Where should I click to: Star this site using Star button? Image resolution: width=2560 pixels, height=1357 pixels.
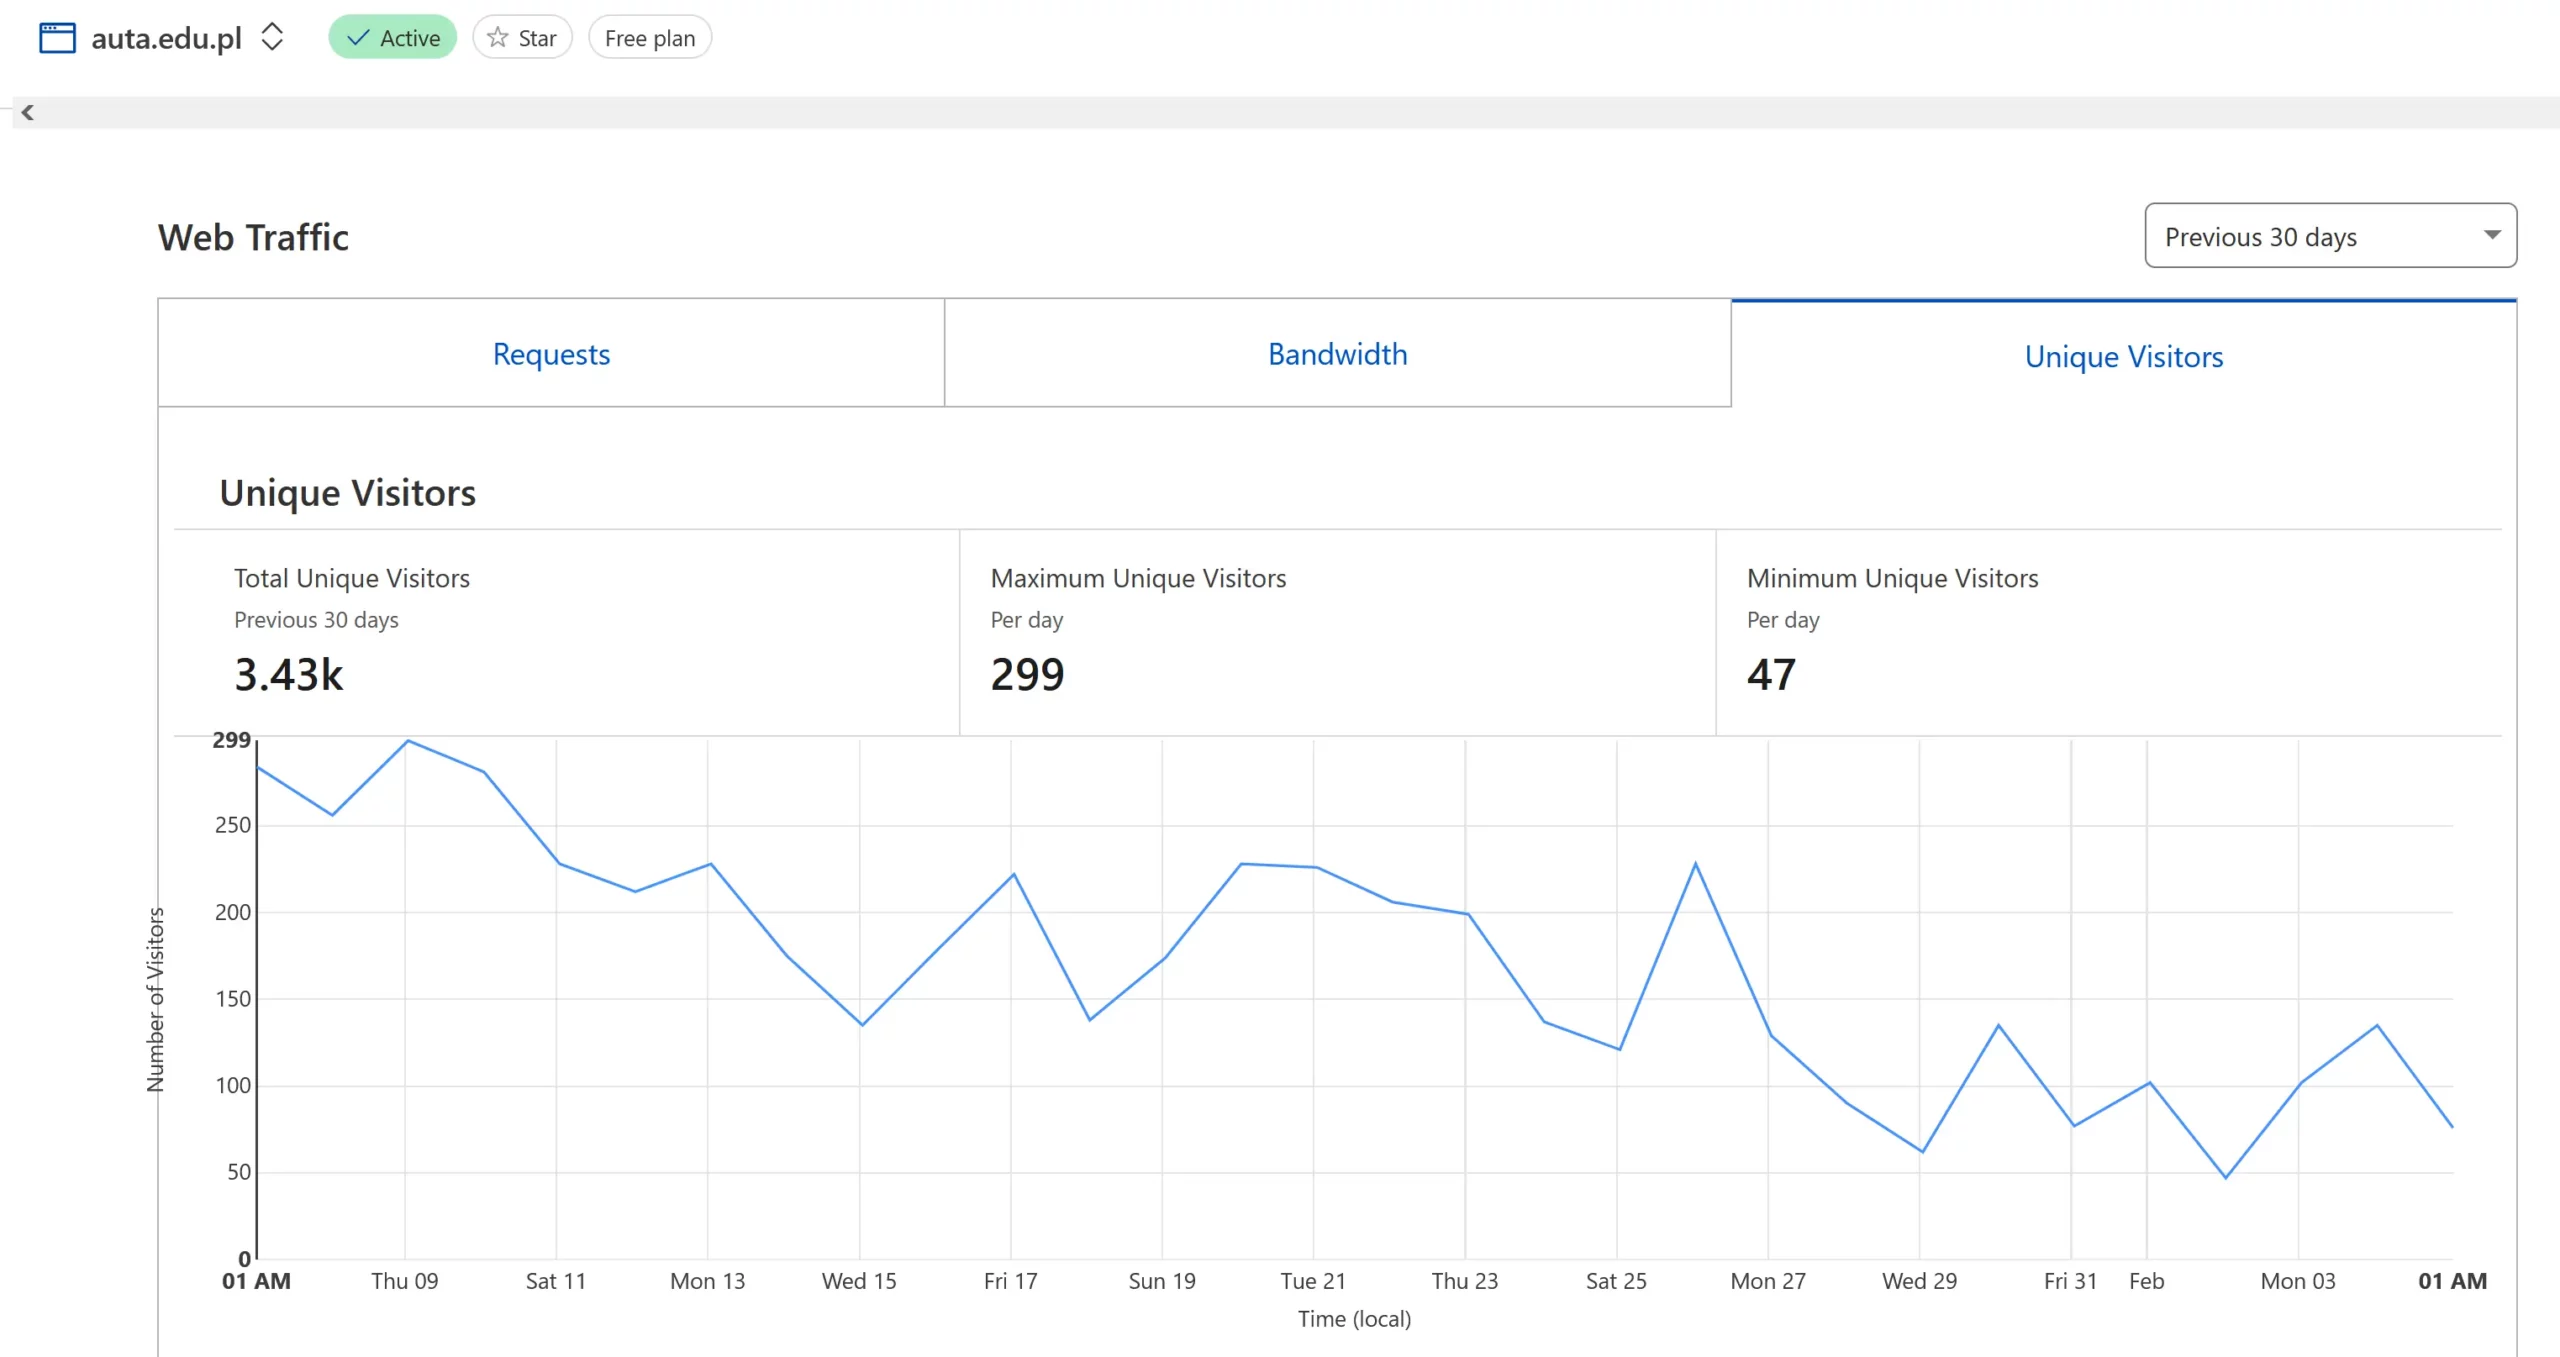coord(522,38)
